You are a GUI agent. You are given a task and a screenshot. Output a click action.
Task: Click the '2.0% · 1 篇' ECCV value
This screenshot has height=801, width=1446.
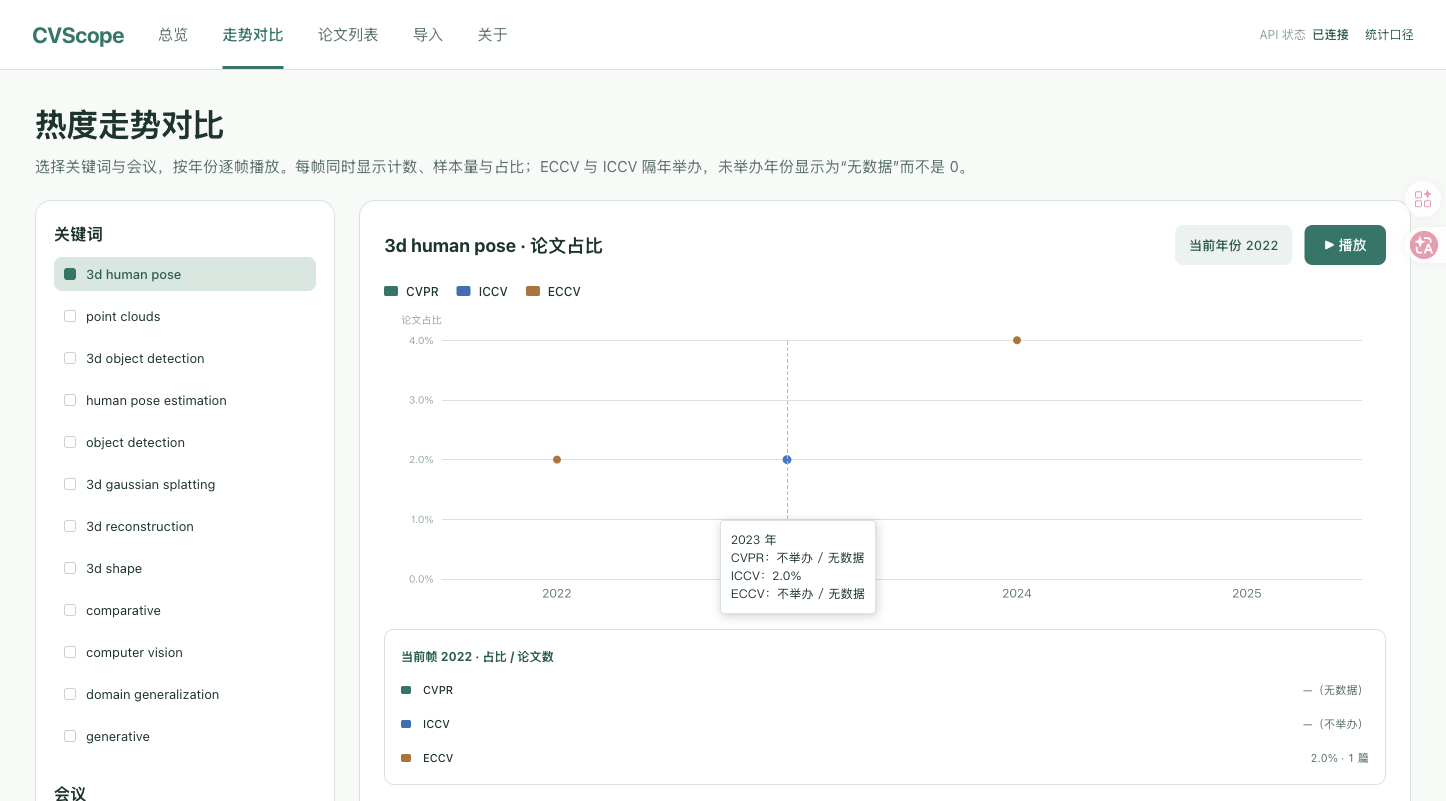(x=1339, y=758)
